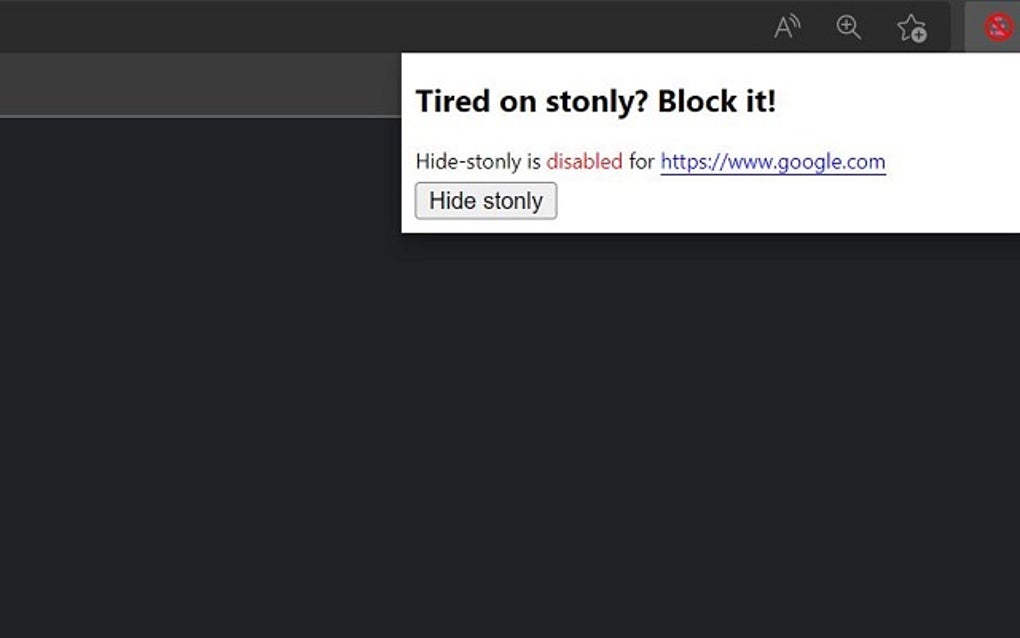Reveal favorites options using the star control
Image resolution: width=1020 pixels, height=638 pixels.
tap(912, 27)
